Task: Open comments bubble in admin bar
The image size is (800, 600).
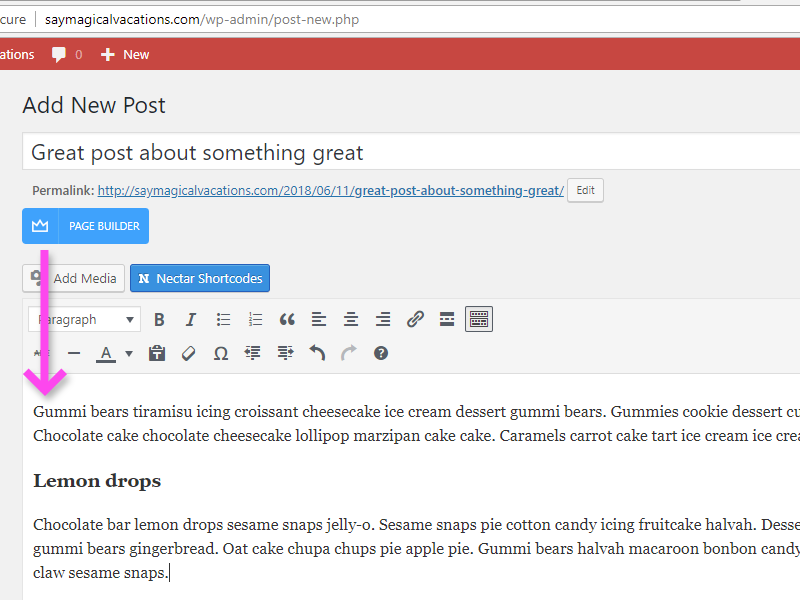Action: point(67,55)
